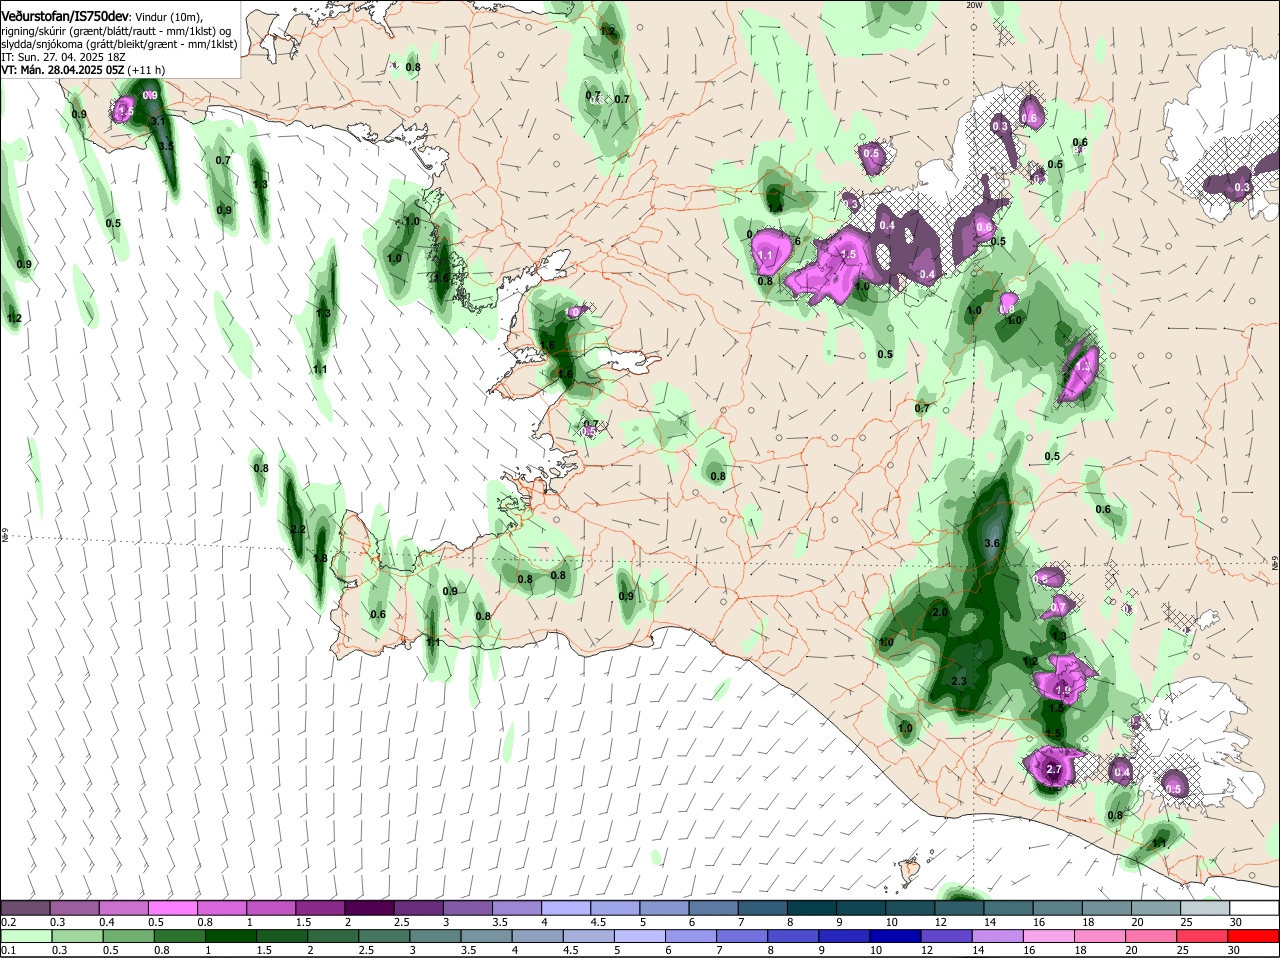The image size is (1280, 958).
Task: Pick the grey-teal 16 swatch in upper legend
Action: coord(1059,908)
